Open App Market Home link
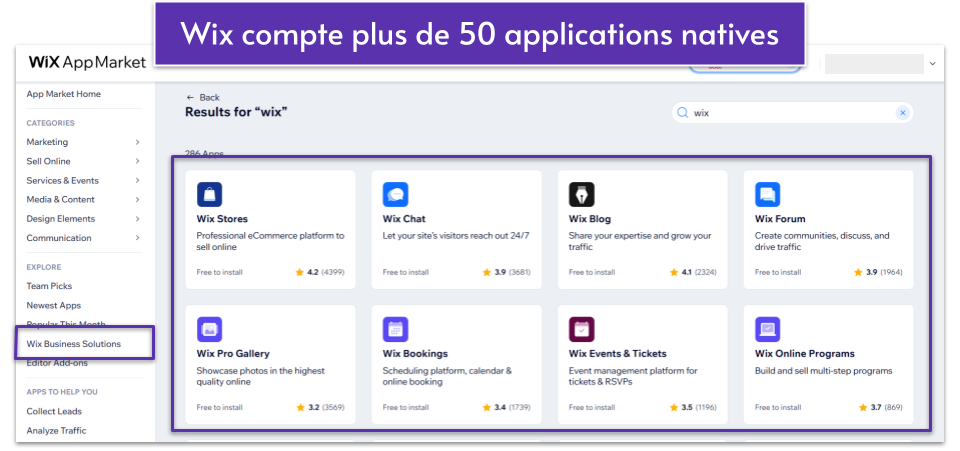Image resolution: width=960 pixels, height=451 pixels. 64,94
